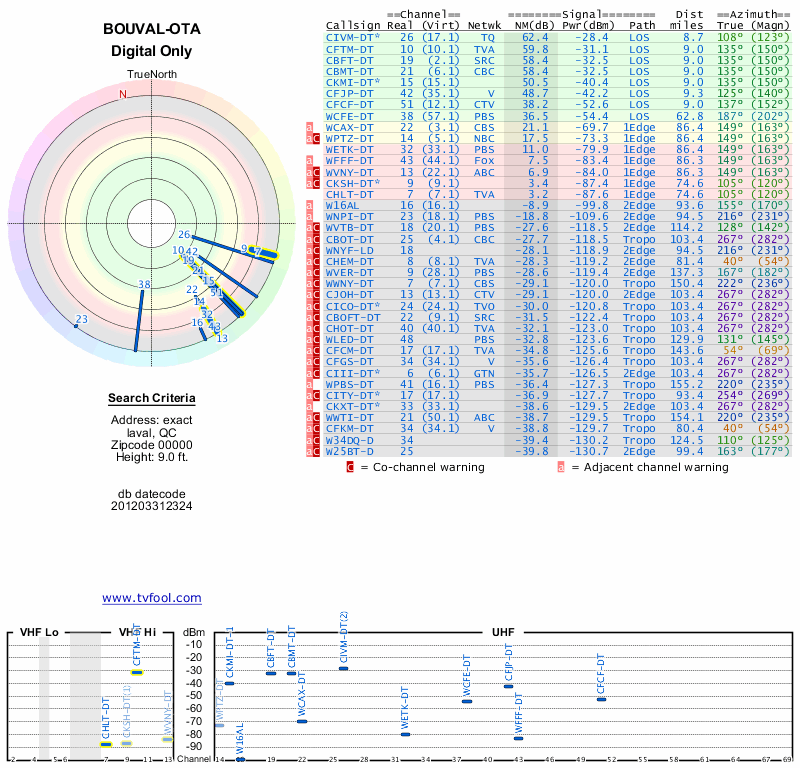Click the adjacent-channel badge on the WFFF-DT row
Screen dimensions: 800x768
pos(309,161)
